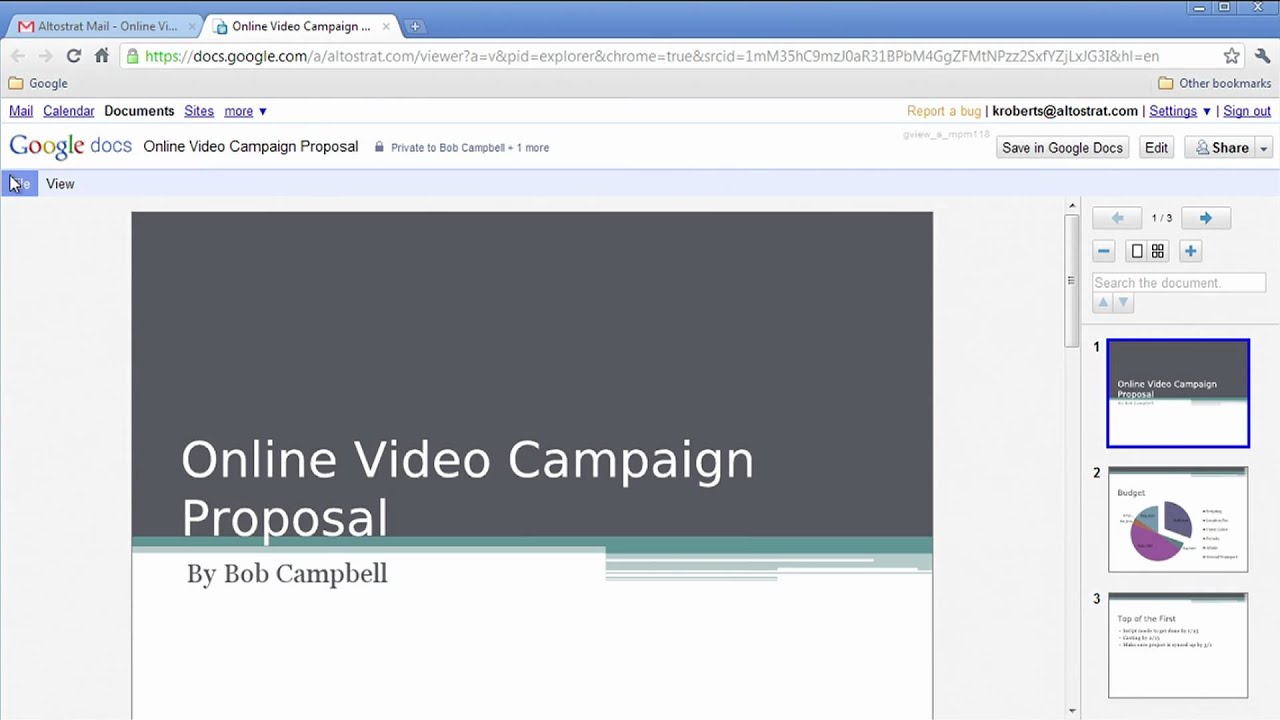Click Private to Bob Campbell text
The height and width of the screenshot is (720, 1280).
pos(470,147)
